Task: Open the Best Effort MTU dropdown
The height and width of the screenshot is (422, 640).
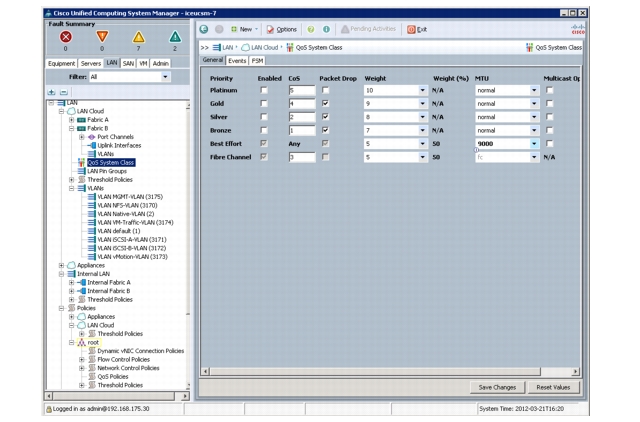Action: pyautogui.click(x=534, y=144)
